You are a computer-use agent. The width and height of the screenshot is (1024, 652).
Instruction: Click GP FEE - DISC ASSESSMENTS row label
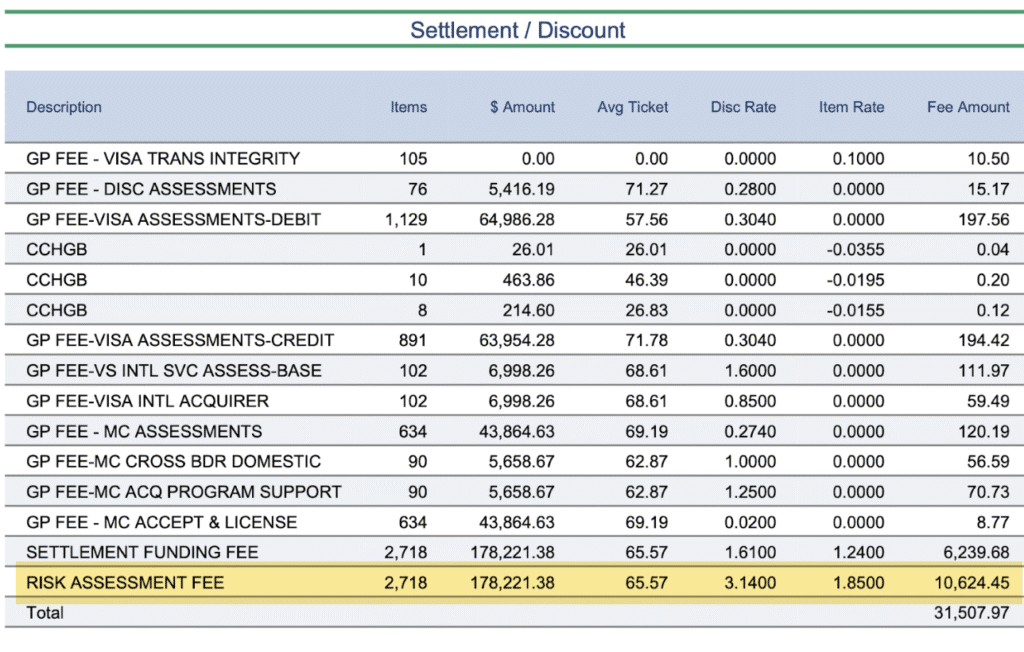click(152, 189)
